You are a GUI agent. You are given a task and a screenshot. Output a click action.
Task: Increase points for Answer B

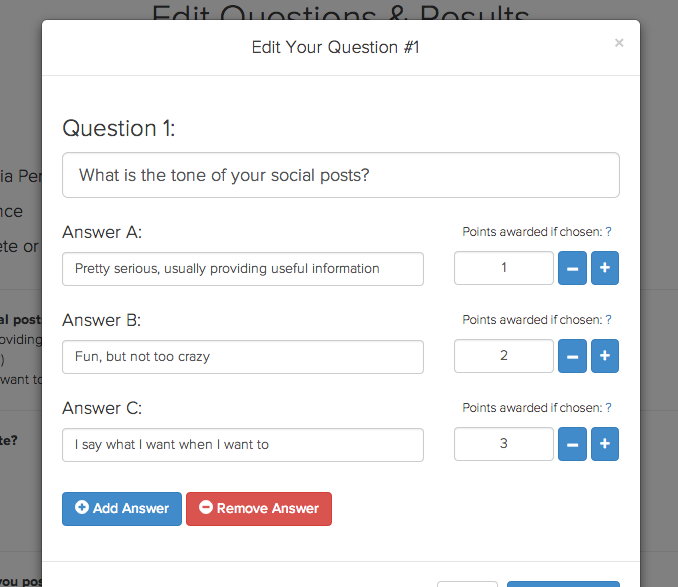coord(605,356)
